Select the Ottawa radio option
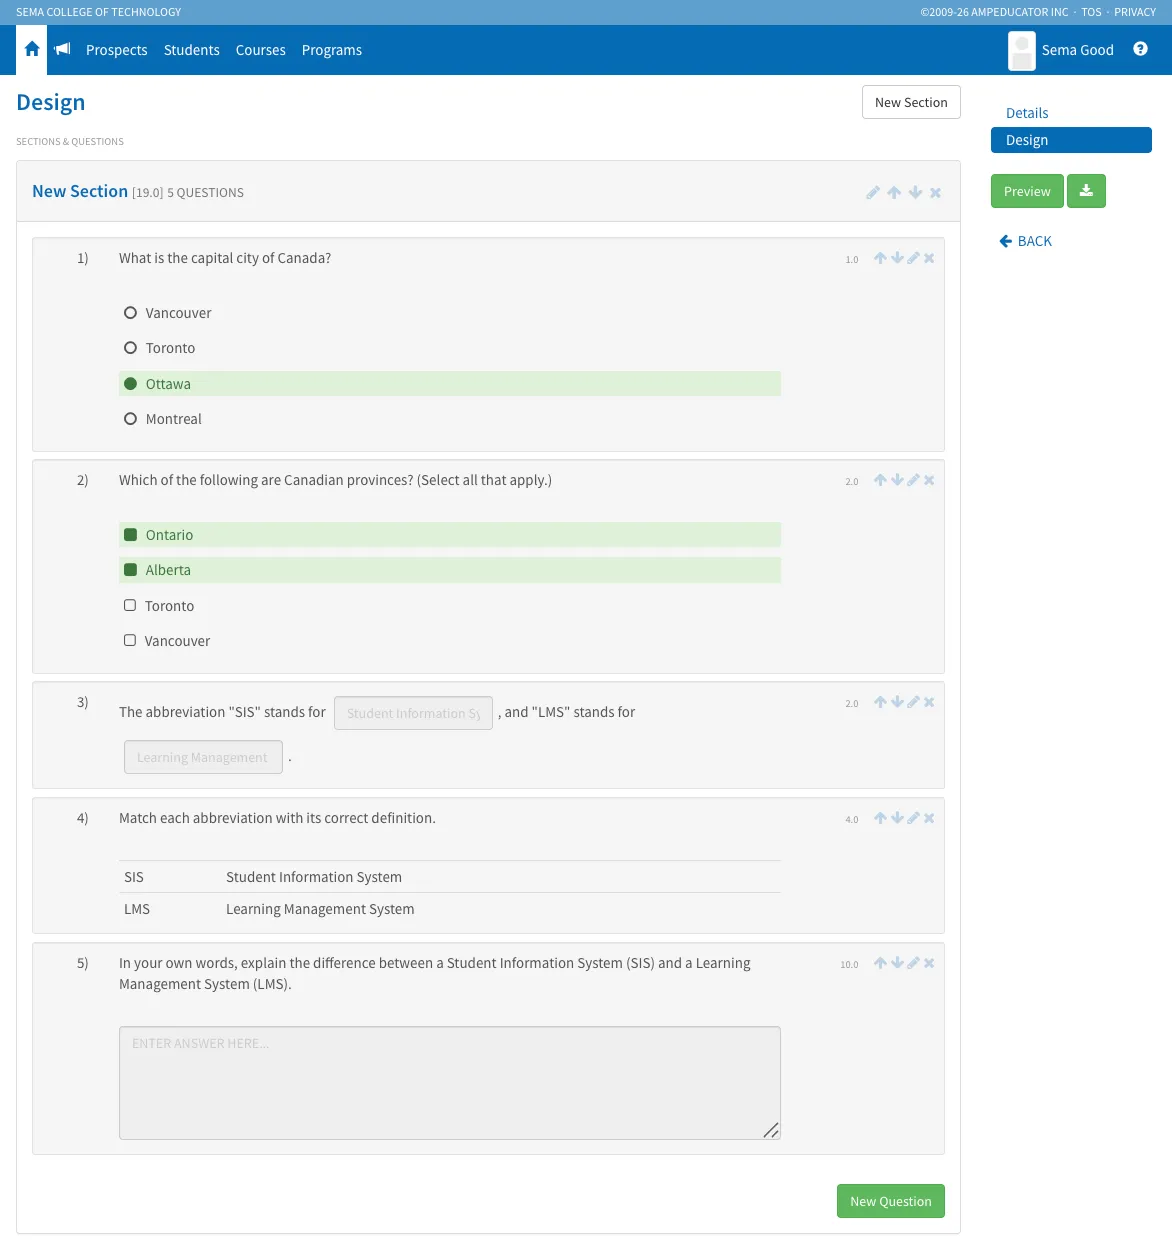The height and width of the screenshot is (1242, 1172). (130, 384)
